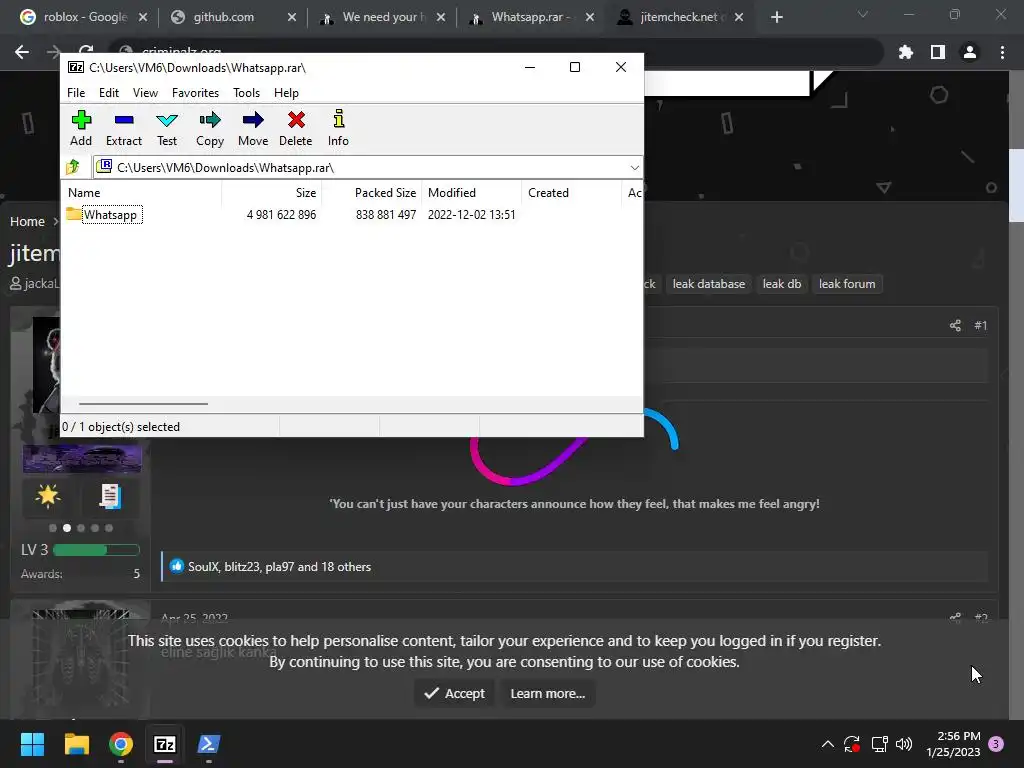The height and width of the screenshot is (768, 1024).
Task: Go back in Chrome
Action: click(22, 52)
